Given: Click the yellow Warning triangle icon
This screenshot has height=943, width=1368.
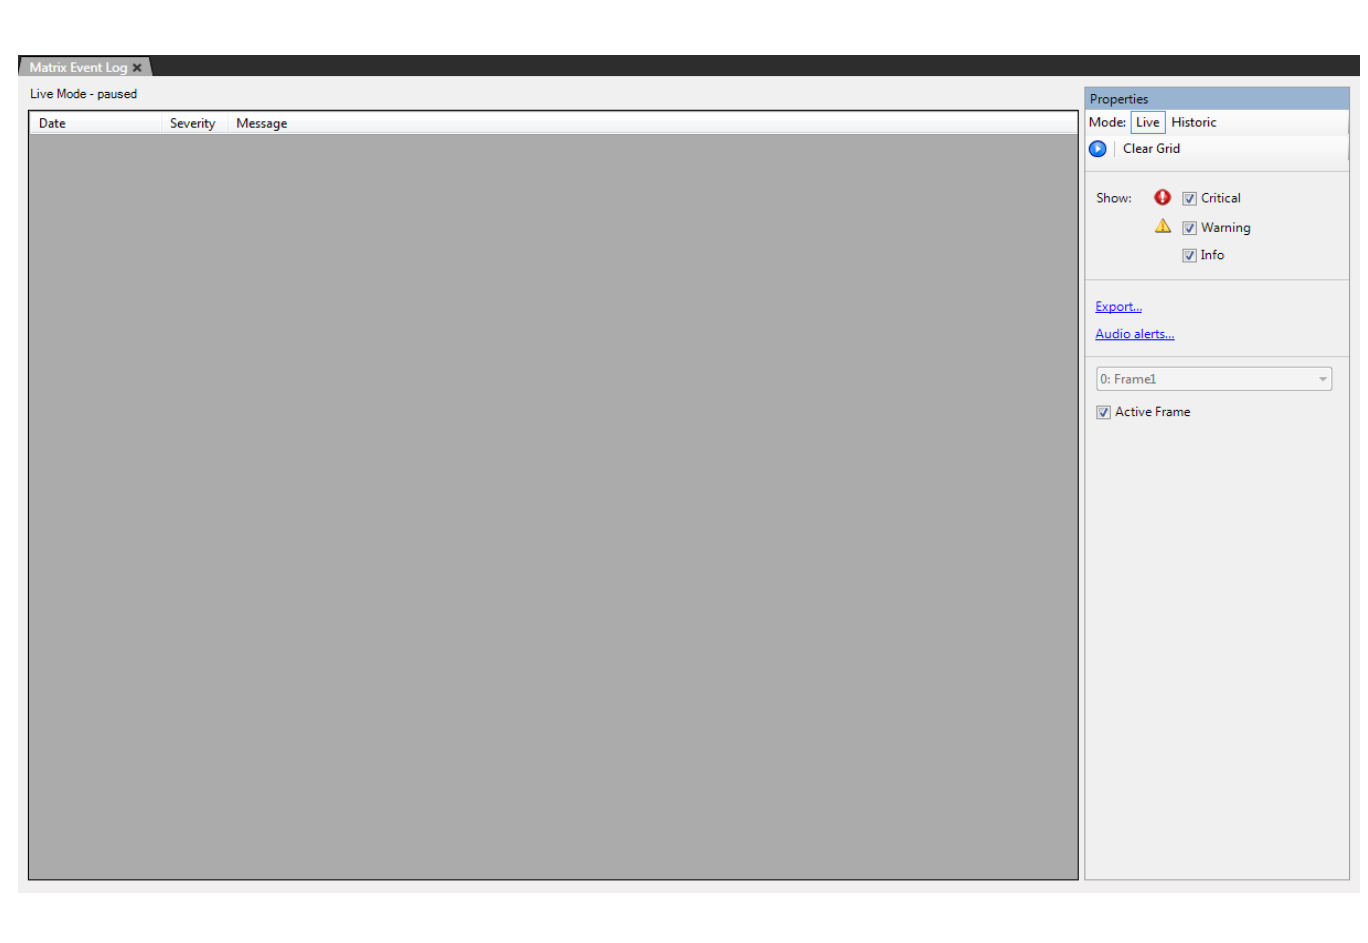Looking at the screenshot, I should (x=1162, y=226).
